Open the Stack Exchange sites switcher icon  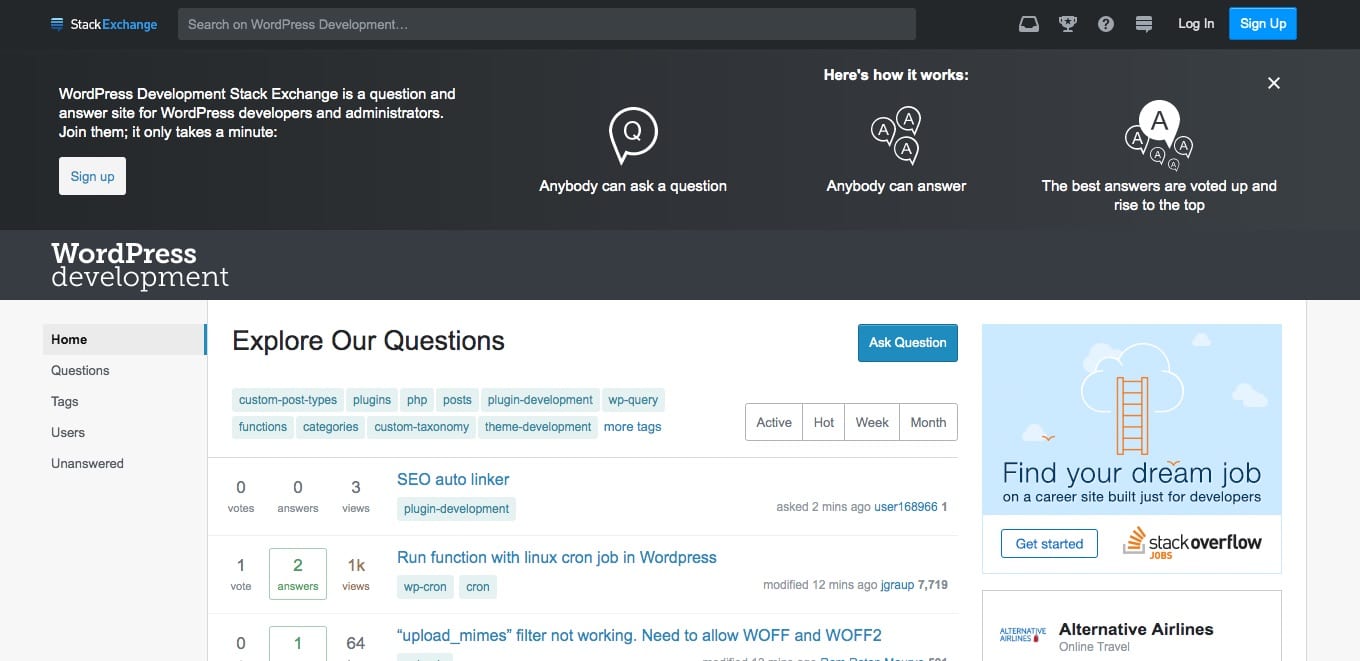1143,23
